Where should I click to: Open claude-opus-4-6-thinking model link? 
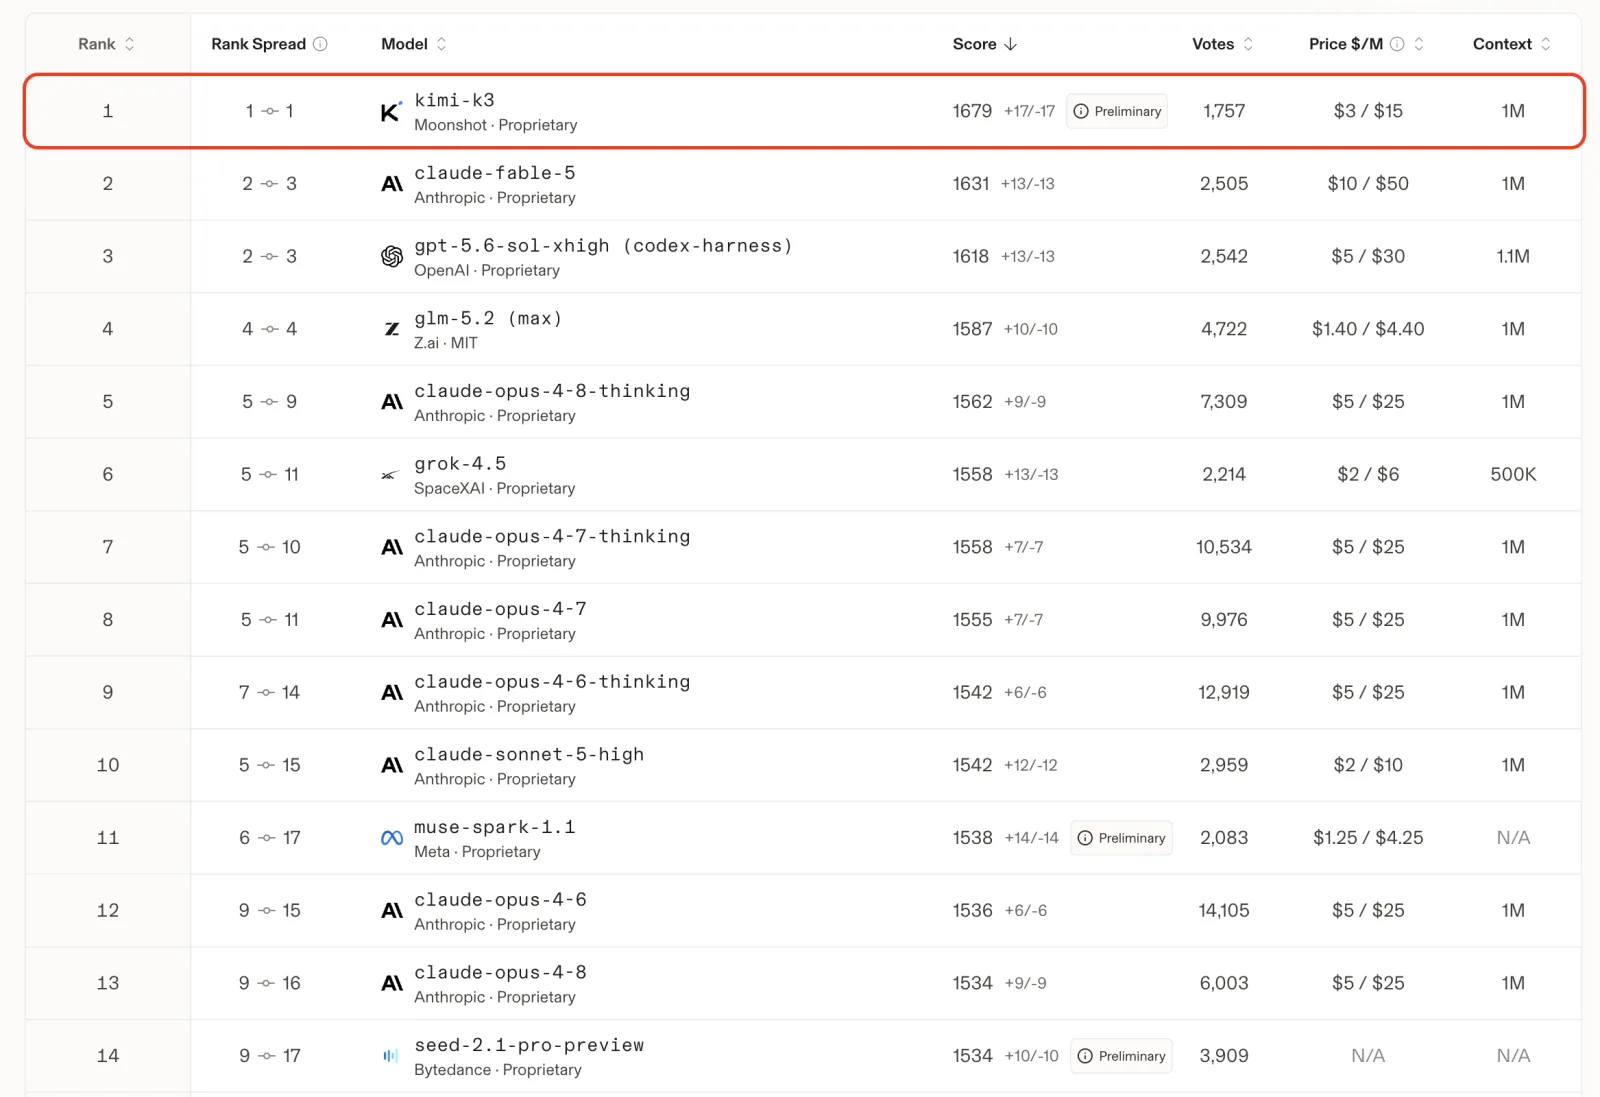click(552, 682)
